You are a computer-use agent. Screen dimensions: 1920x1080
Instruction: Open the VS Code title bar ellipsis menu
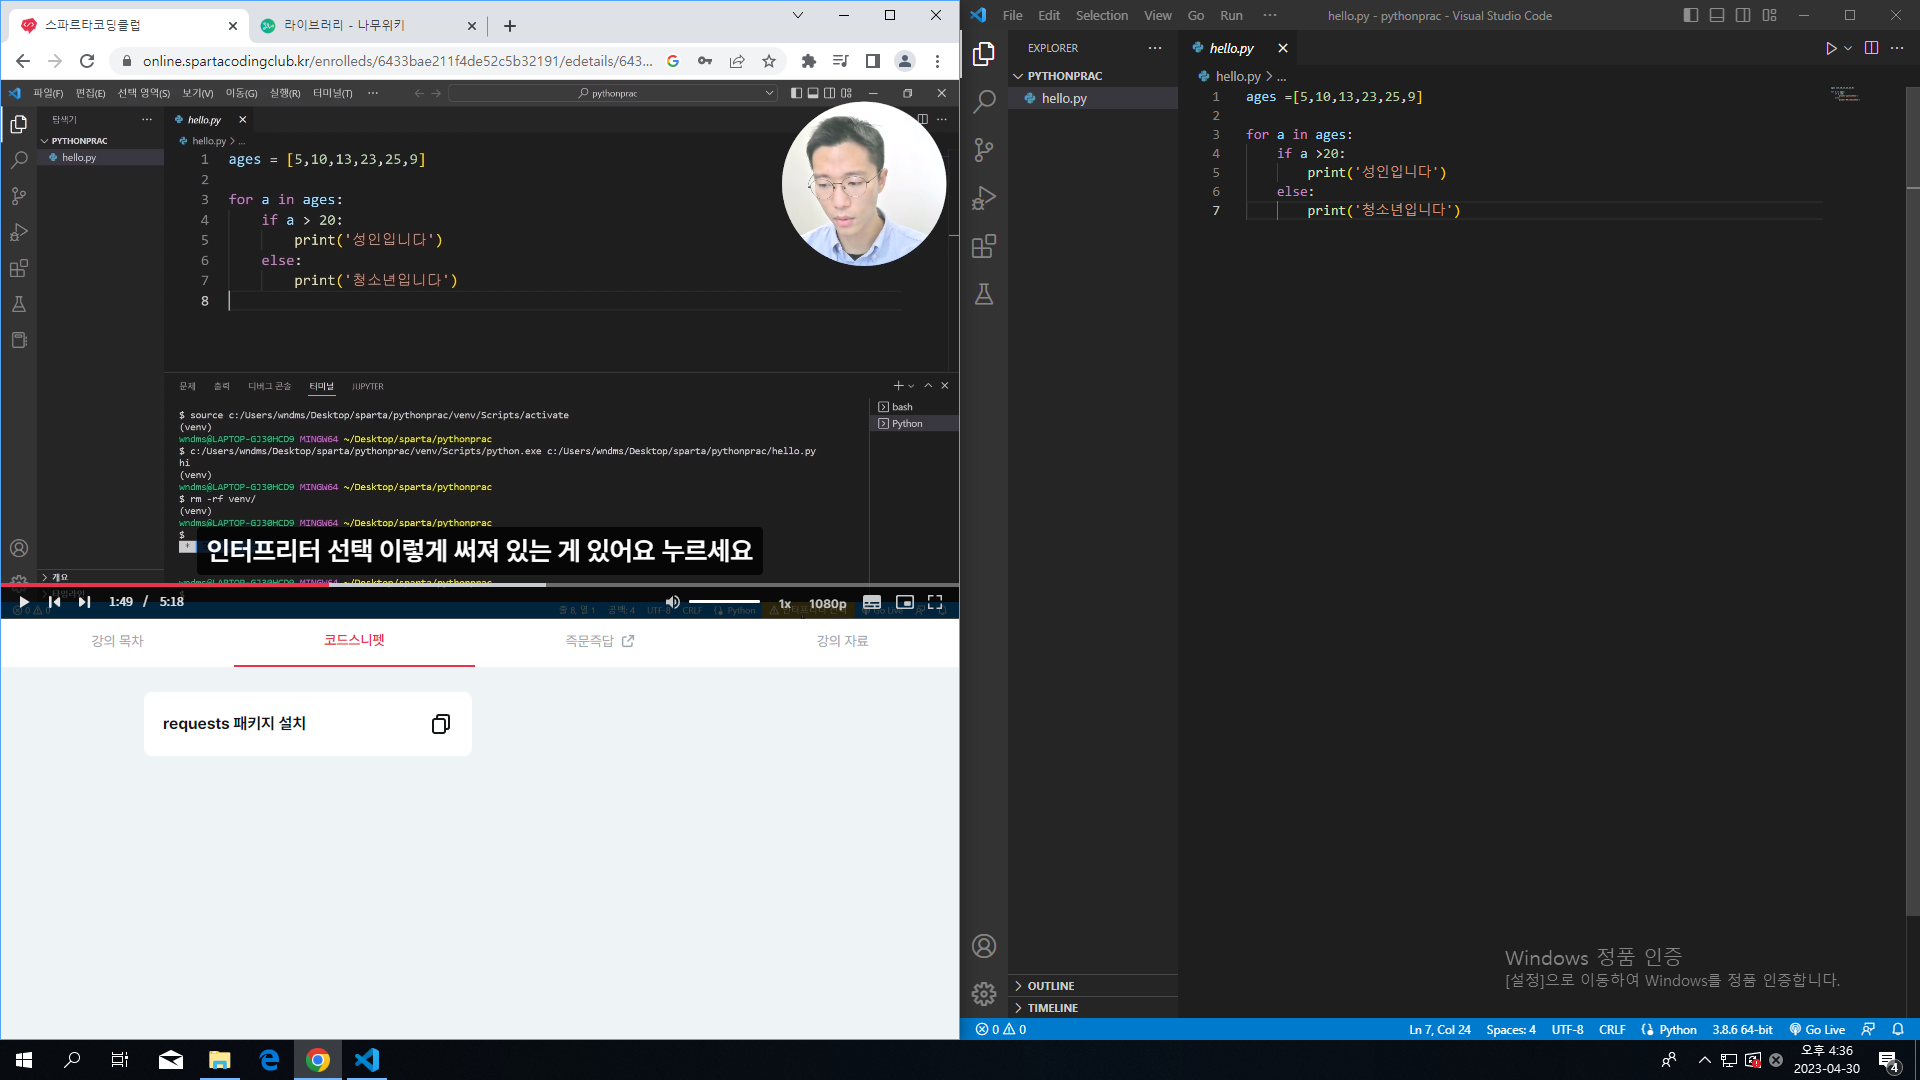(x=1270, y=15)
